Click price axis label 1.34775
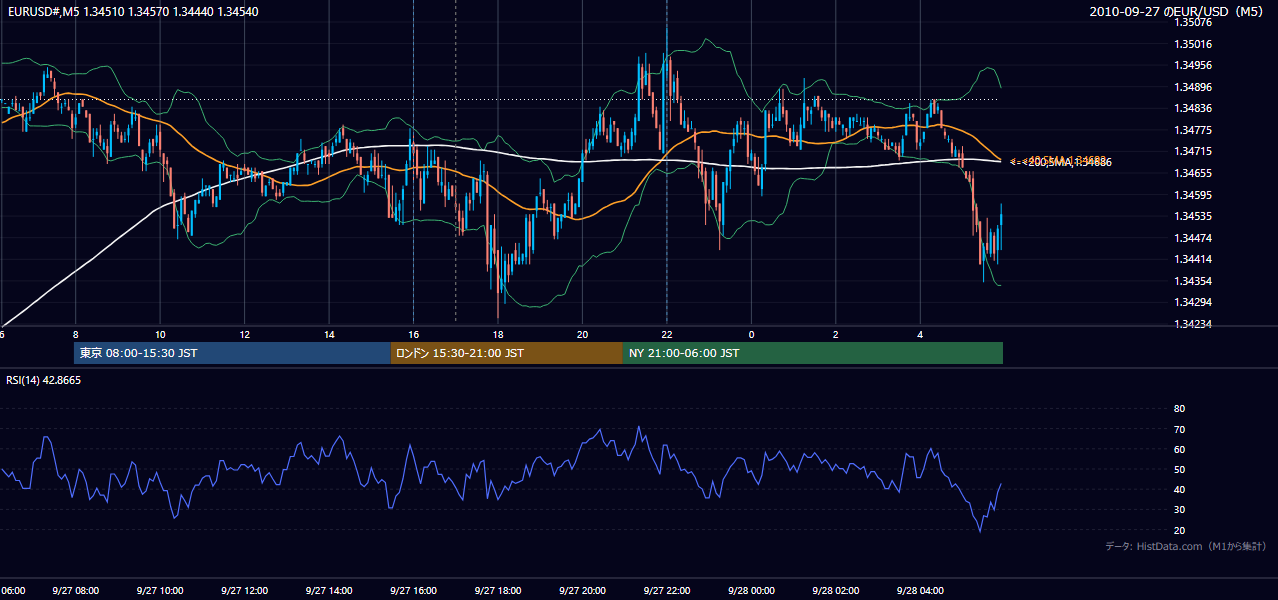The width and height of the screenshot is (1278, 600). (1193, 130)
